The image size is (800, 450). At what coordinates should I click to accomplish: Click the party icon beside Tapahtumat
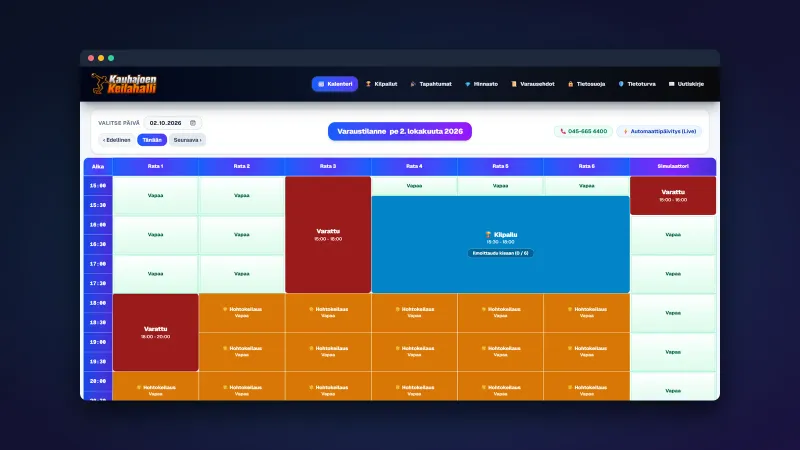click(413, 84)
